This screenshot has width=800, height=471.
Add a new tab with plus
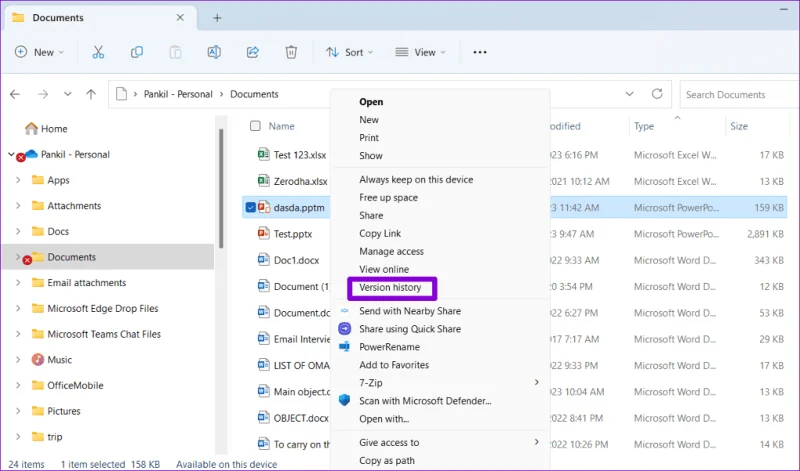(x=217, y=18)
